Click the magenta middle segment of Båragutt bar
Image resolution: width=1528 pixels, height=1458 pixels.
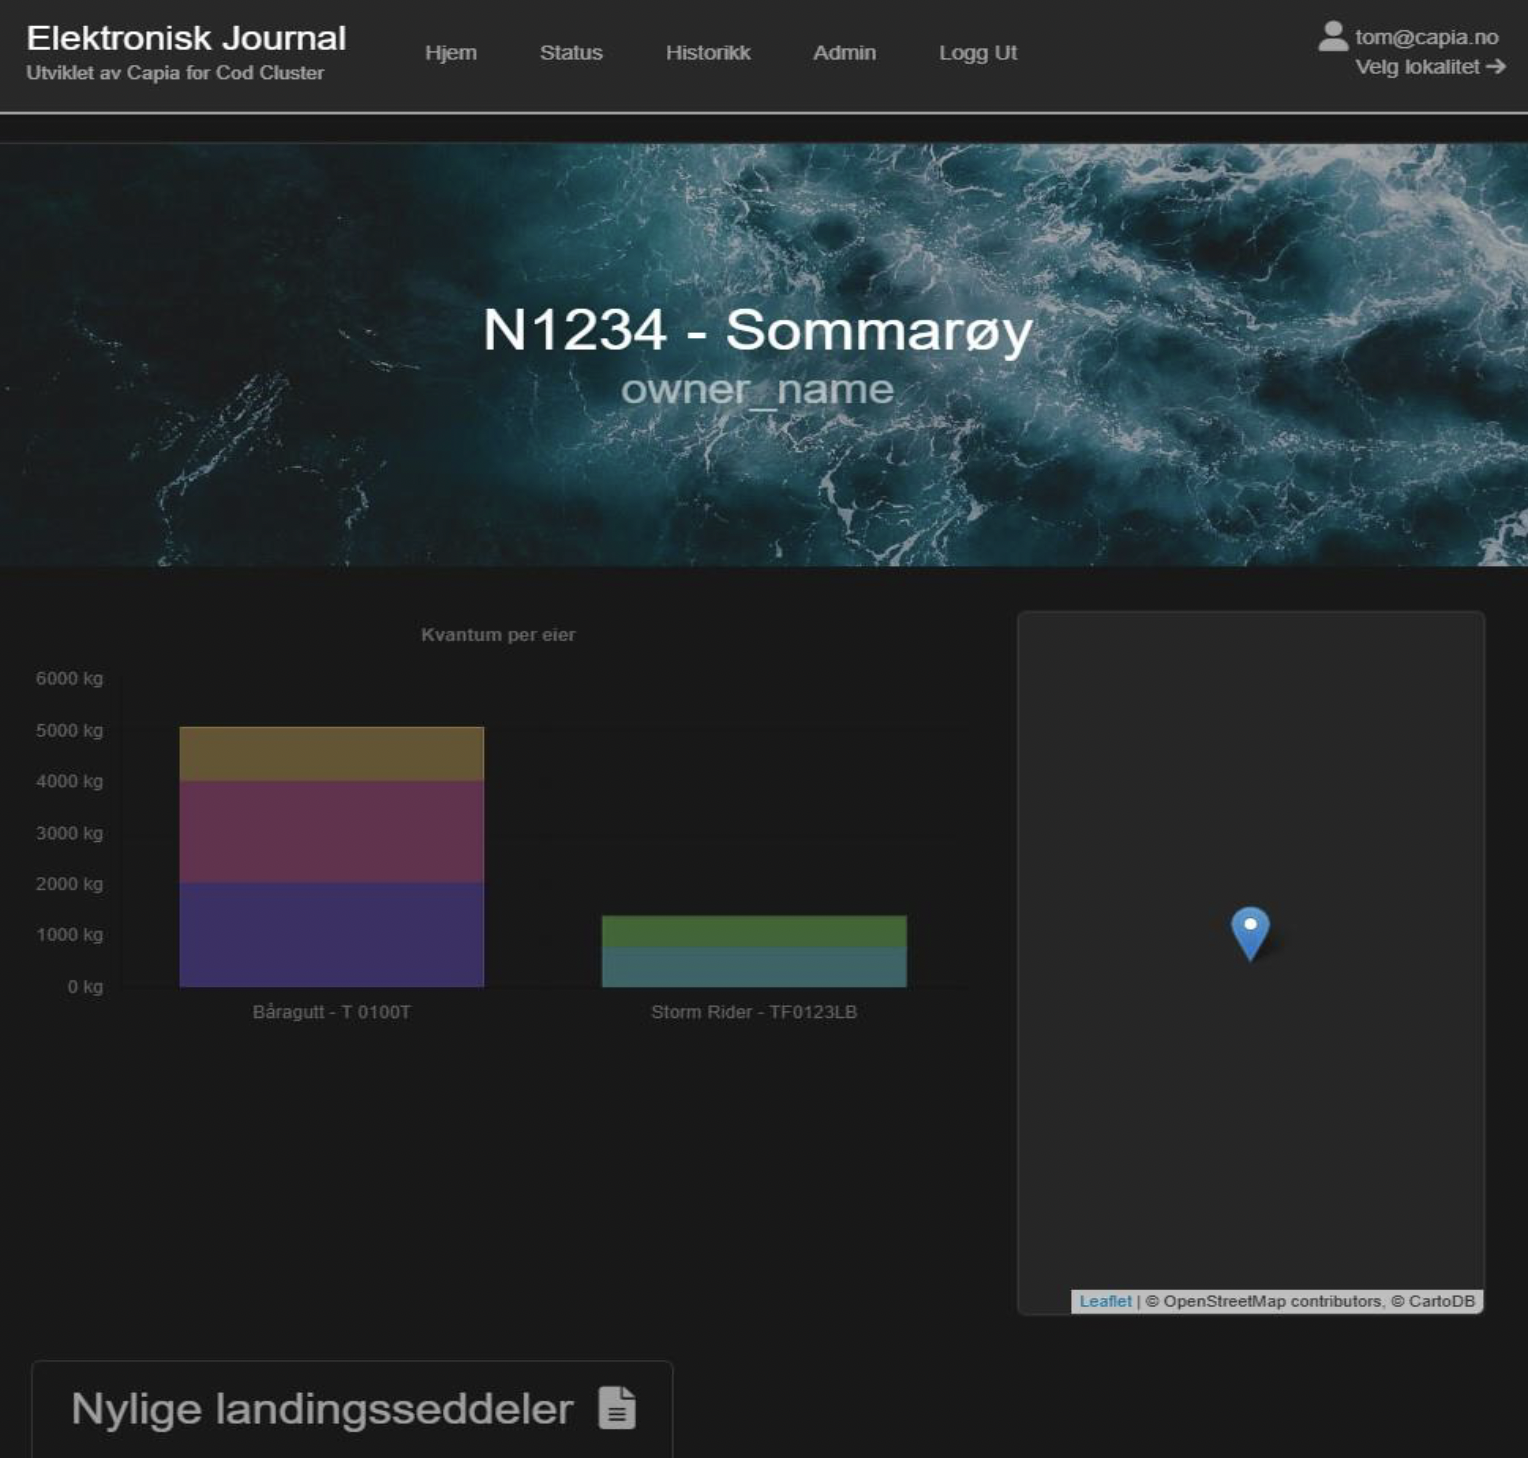coord(331,831)
